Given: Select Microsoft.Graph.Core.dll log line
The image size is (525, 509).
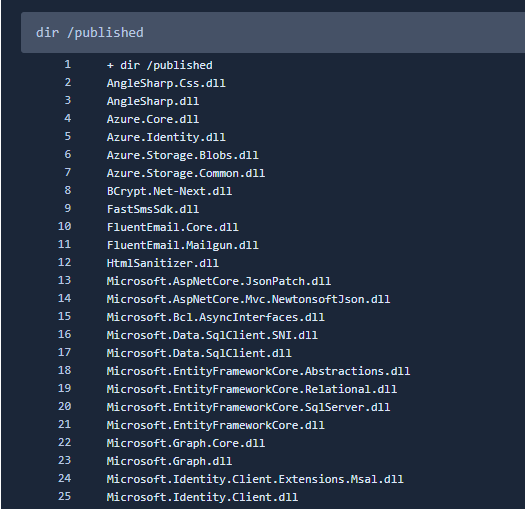Looking at the screenshot, I should [x=186, y=443].
